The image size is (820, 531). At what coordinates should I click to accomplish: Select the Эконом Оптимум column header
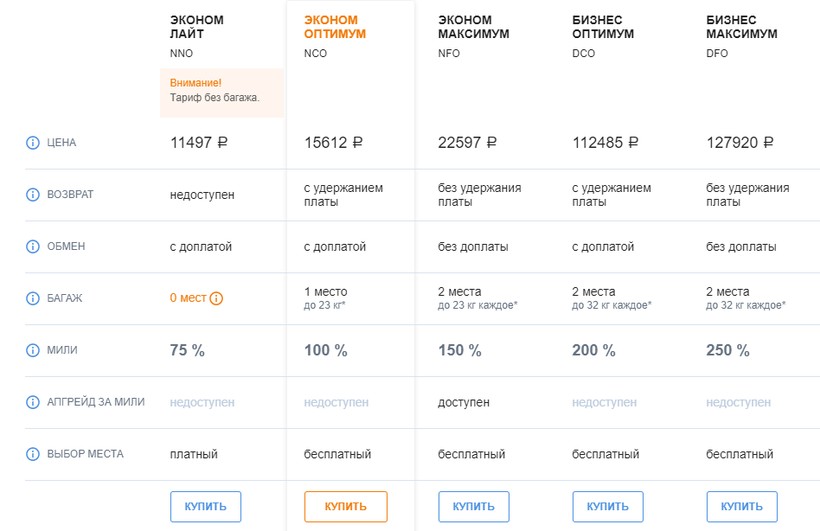point(330,27)
